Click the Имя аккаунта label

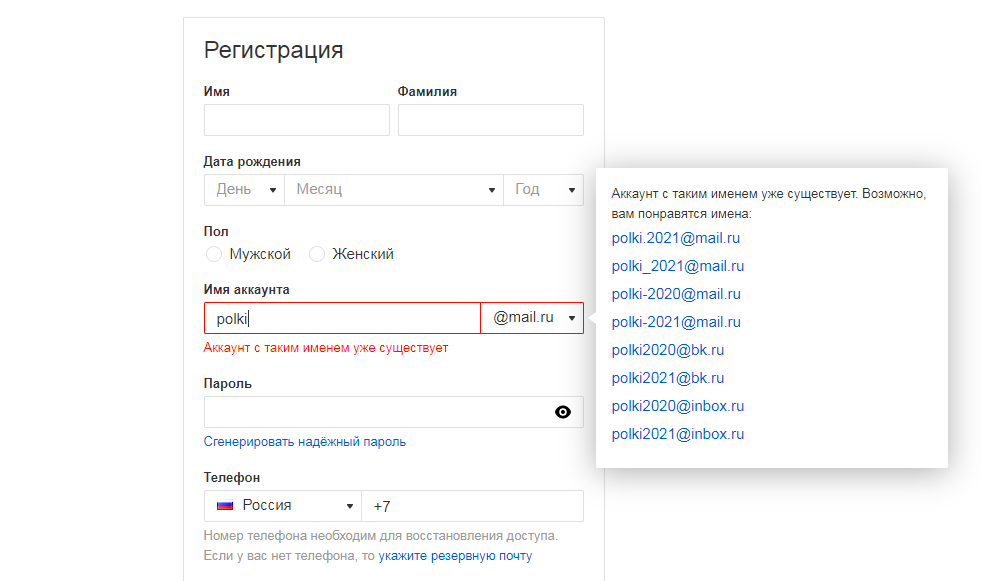247,290
